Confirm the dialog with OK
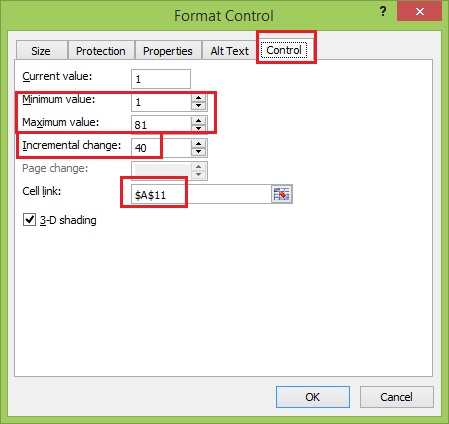This screenshot has width=449, height=424. click(313, 397)
